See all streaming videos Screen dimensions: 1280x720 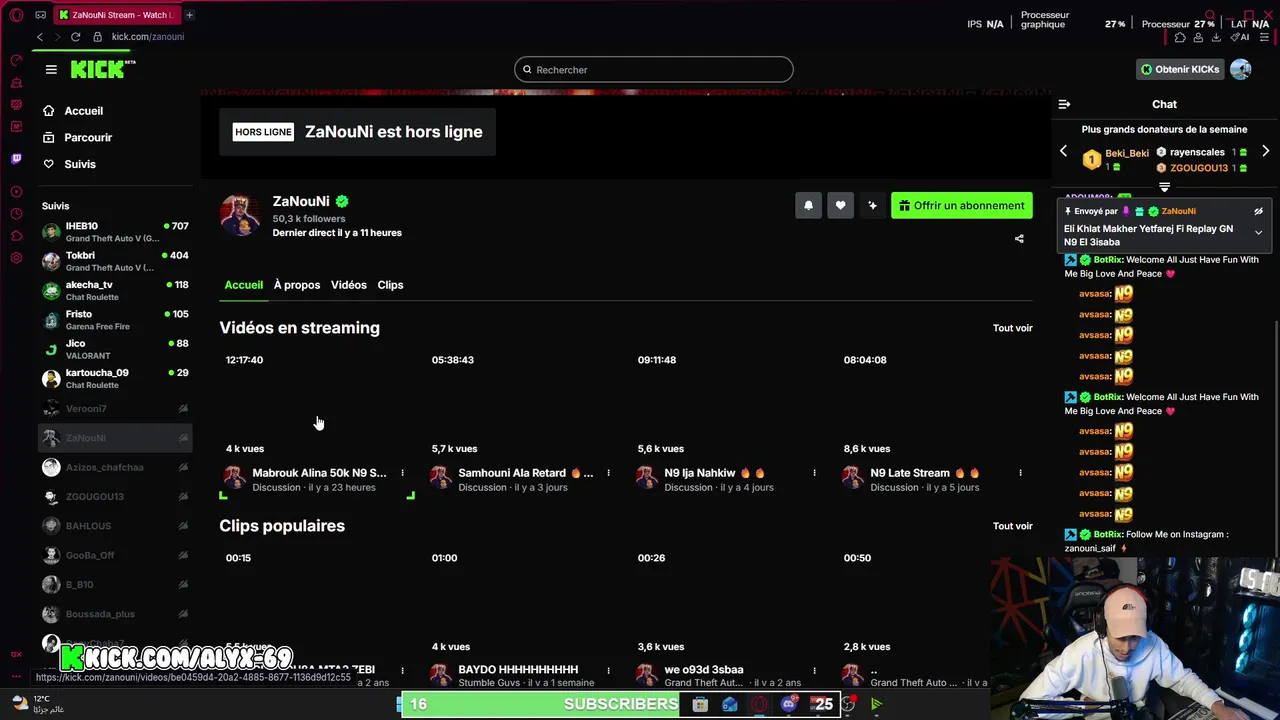tap(1012, 328)
